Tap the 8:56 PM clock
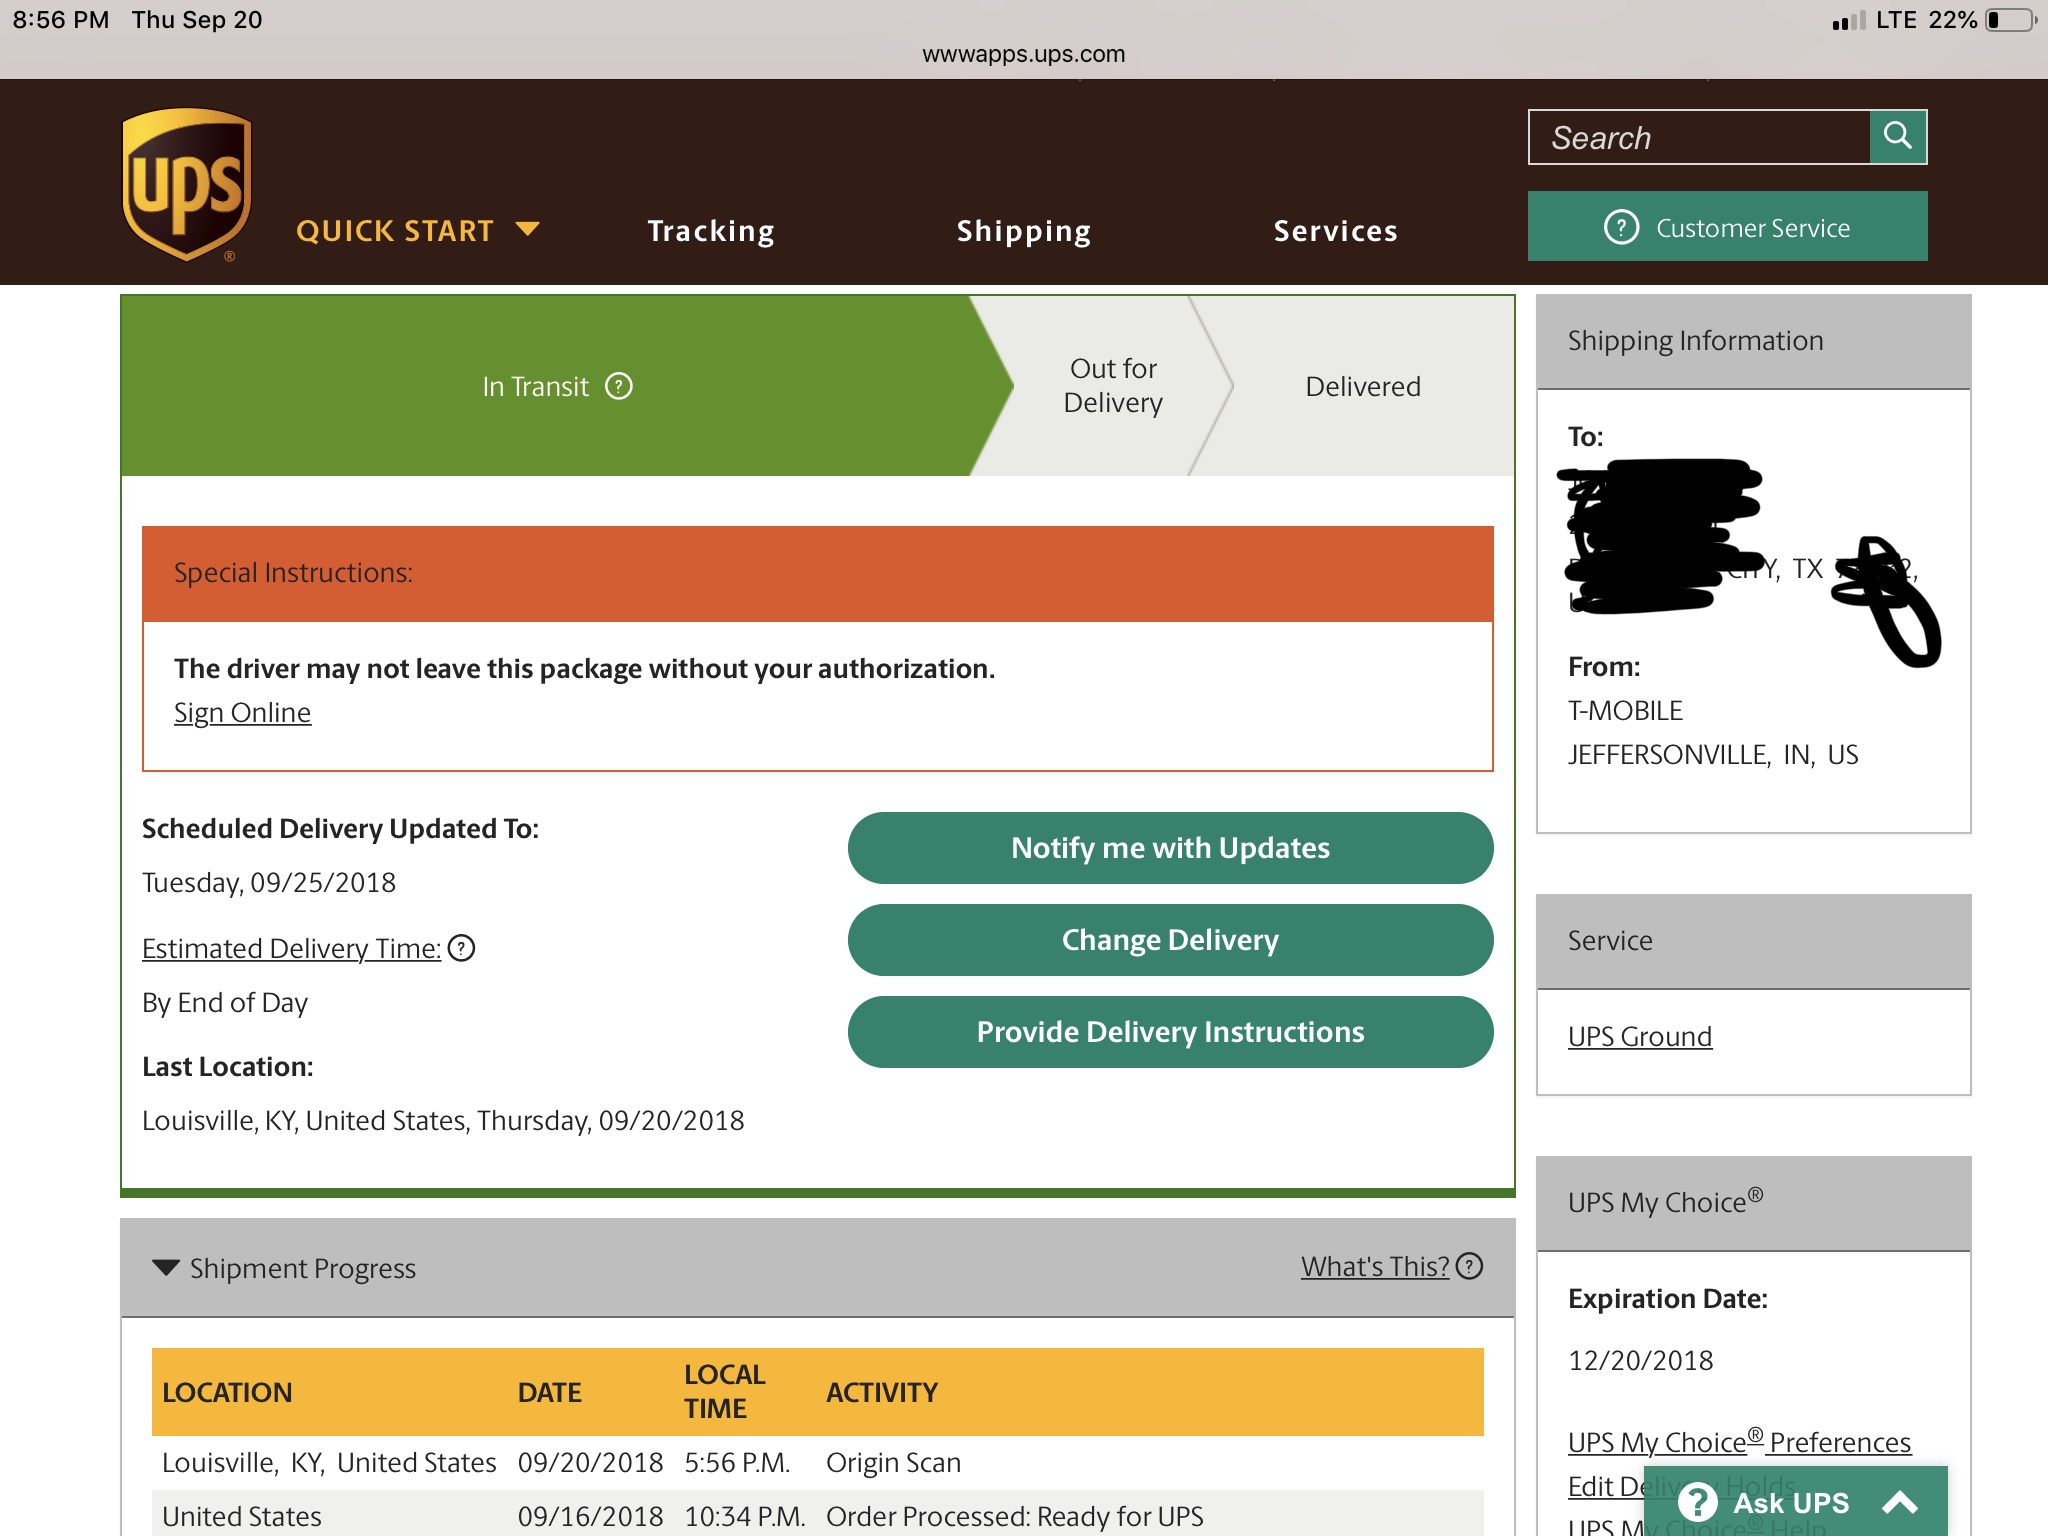The image size is (2048, 1536). point(61,20)
